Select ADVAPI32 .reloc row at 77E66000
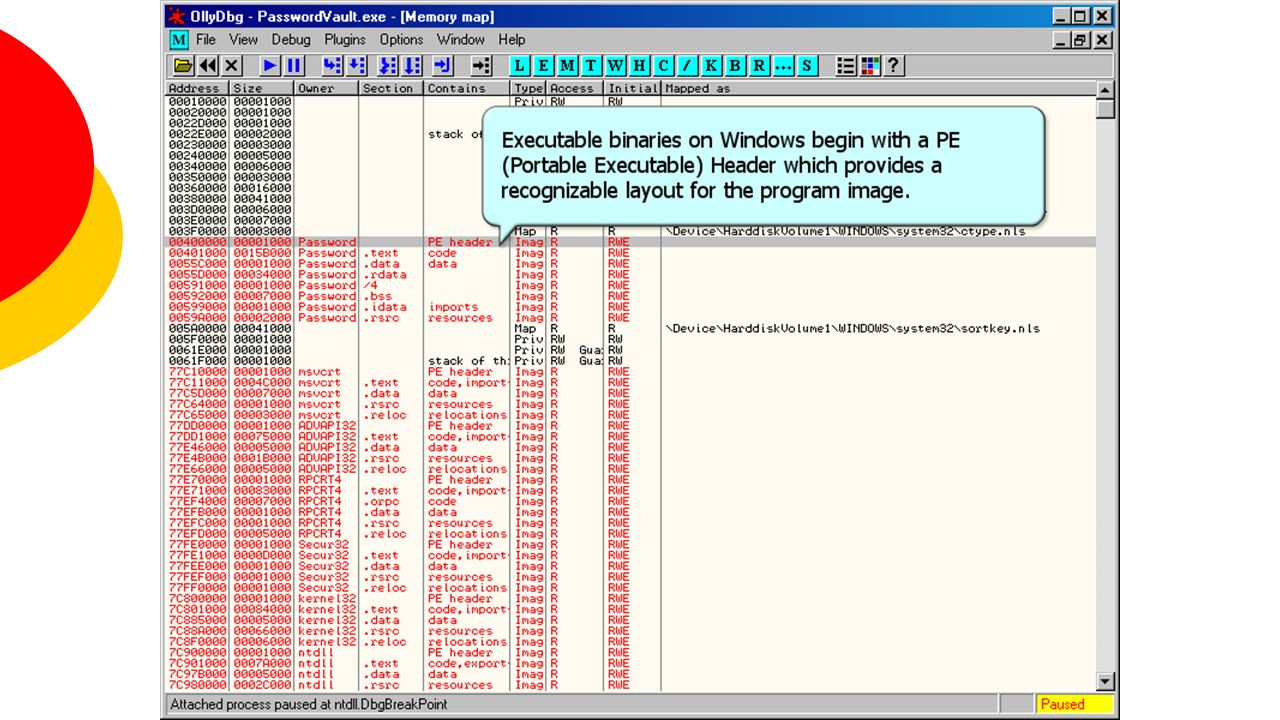The height and width of the screenshot is (720, 1280). pos(630,469)
